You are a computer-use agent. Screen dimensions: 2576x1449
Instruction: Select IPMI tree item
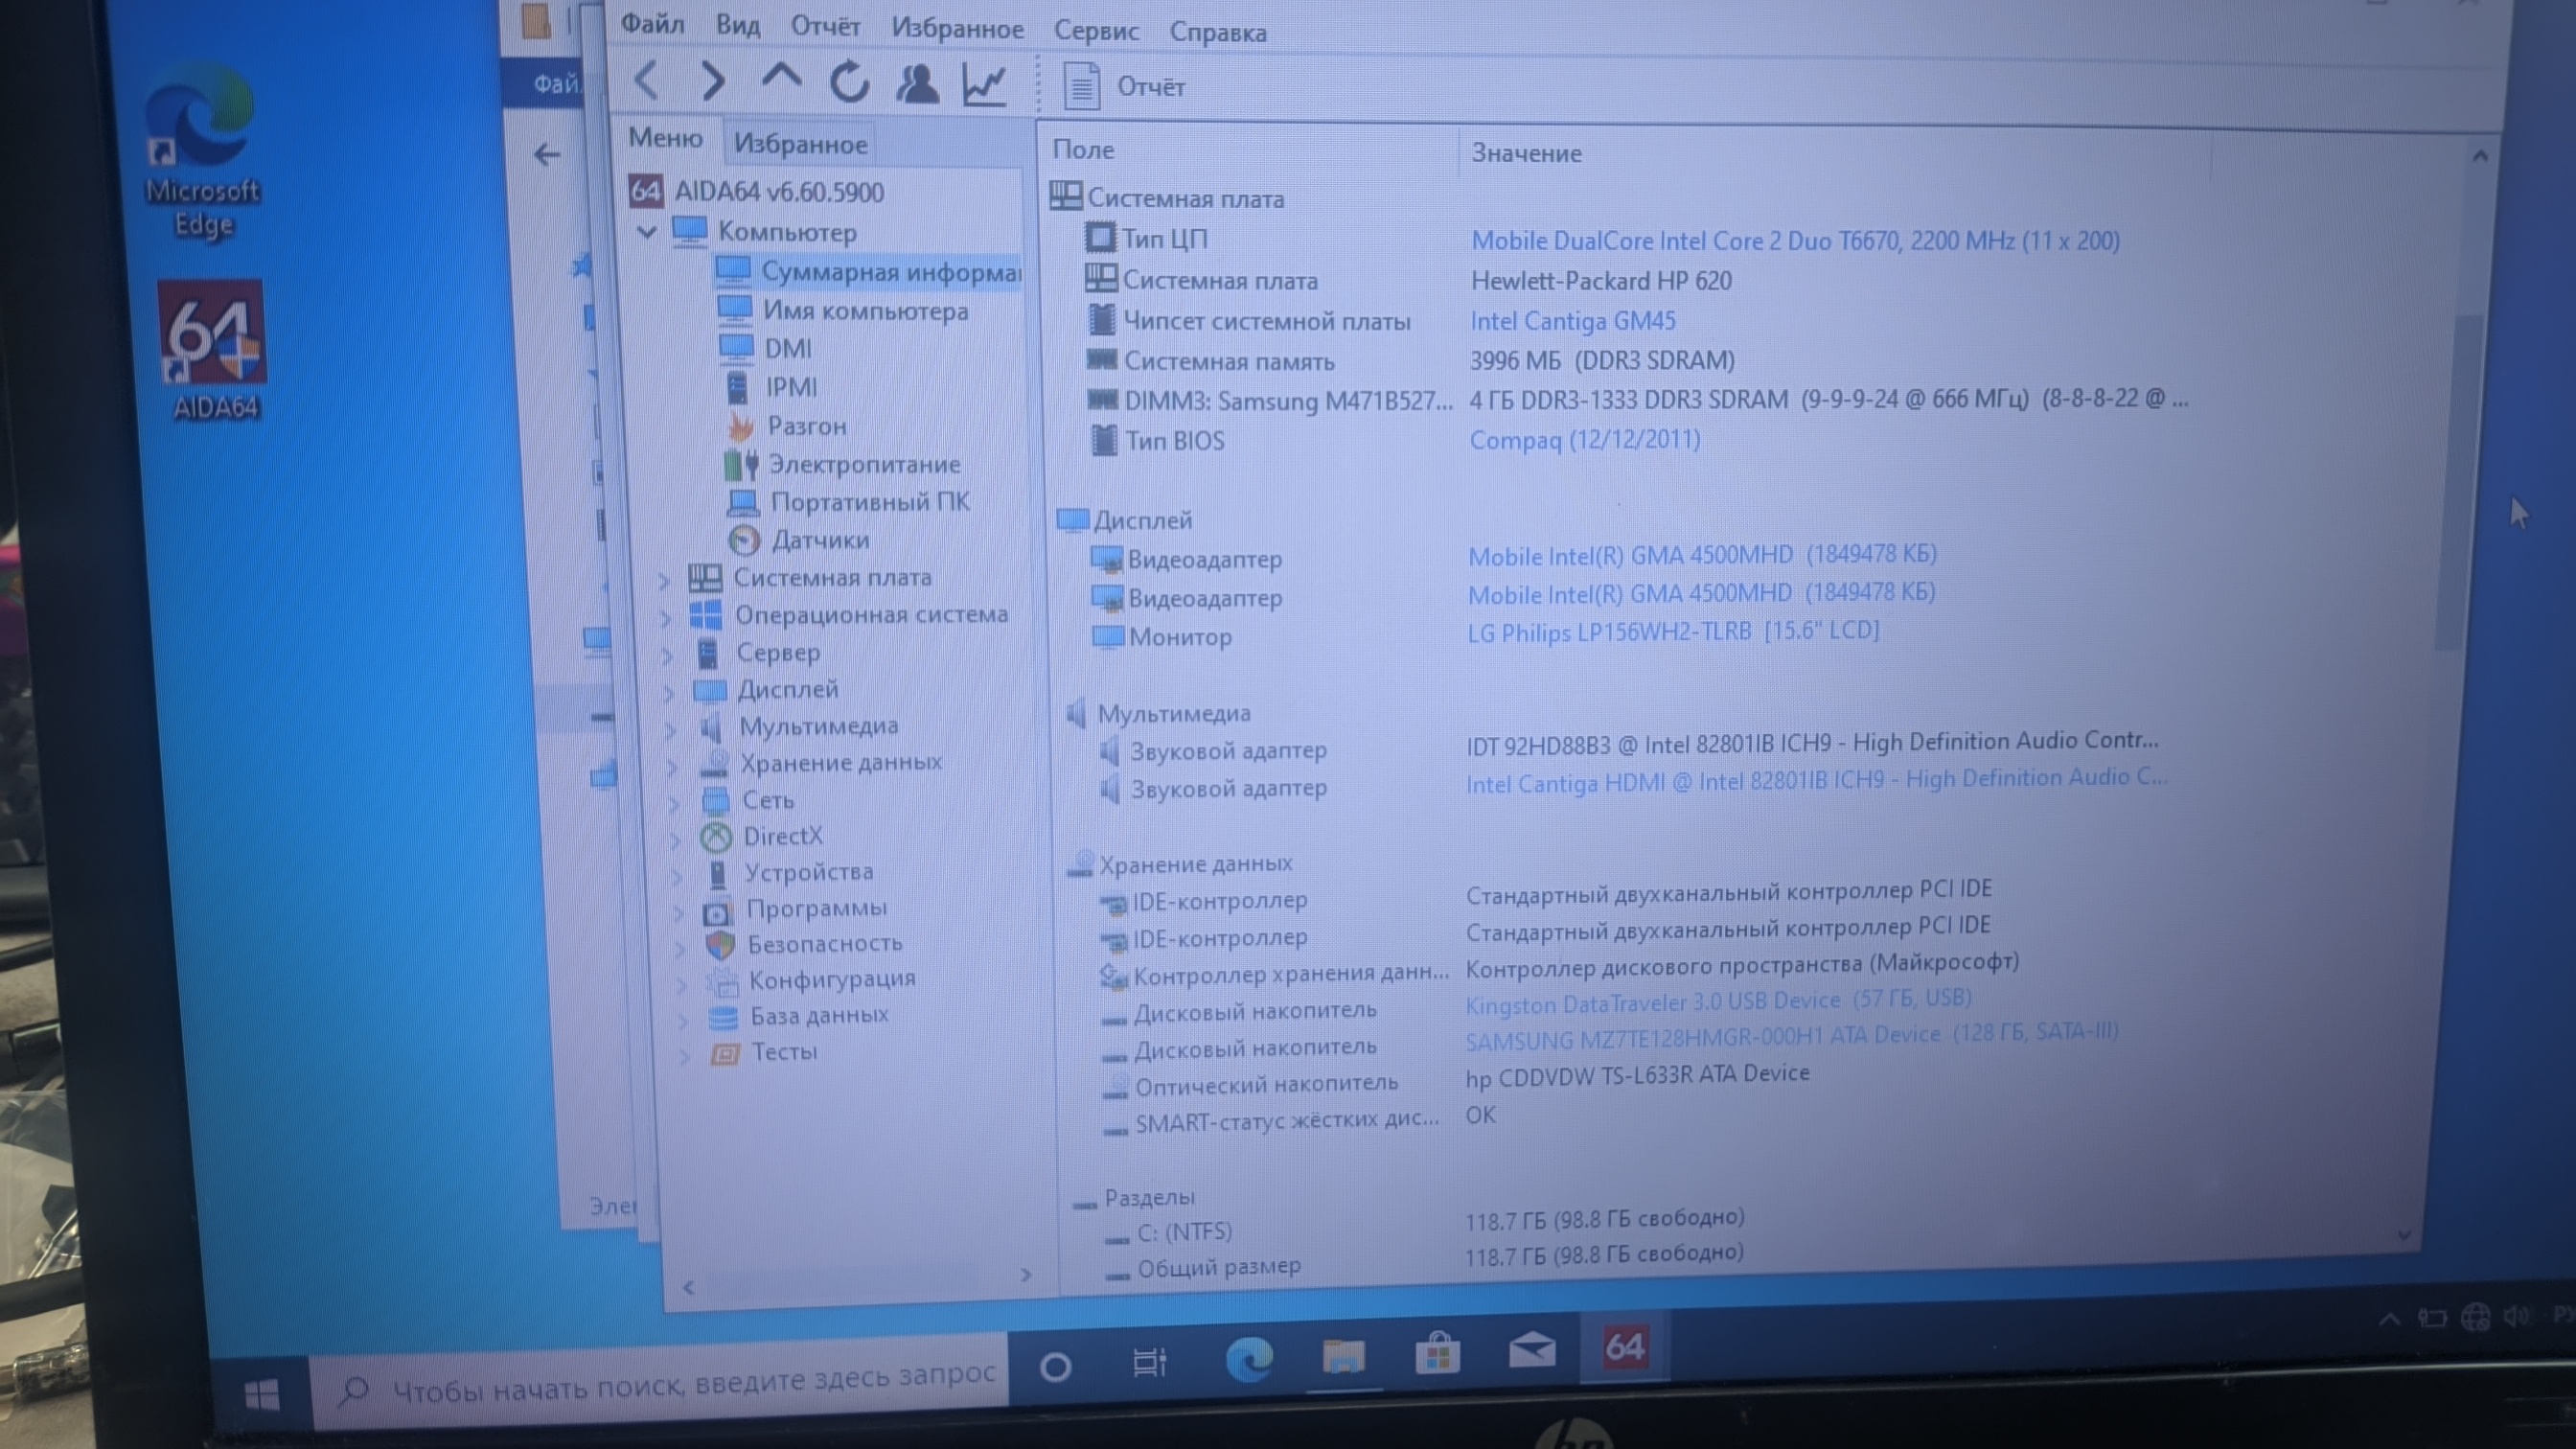pyautogui.click(x=790, y=387)
